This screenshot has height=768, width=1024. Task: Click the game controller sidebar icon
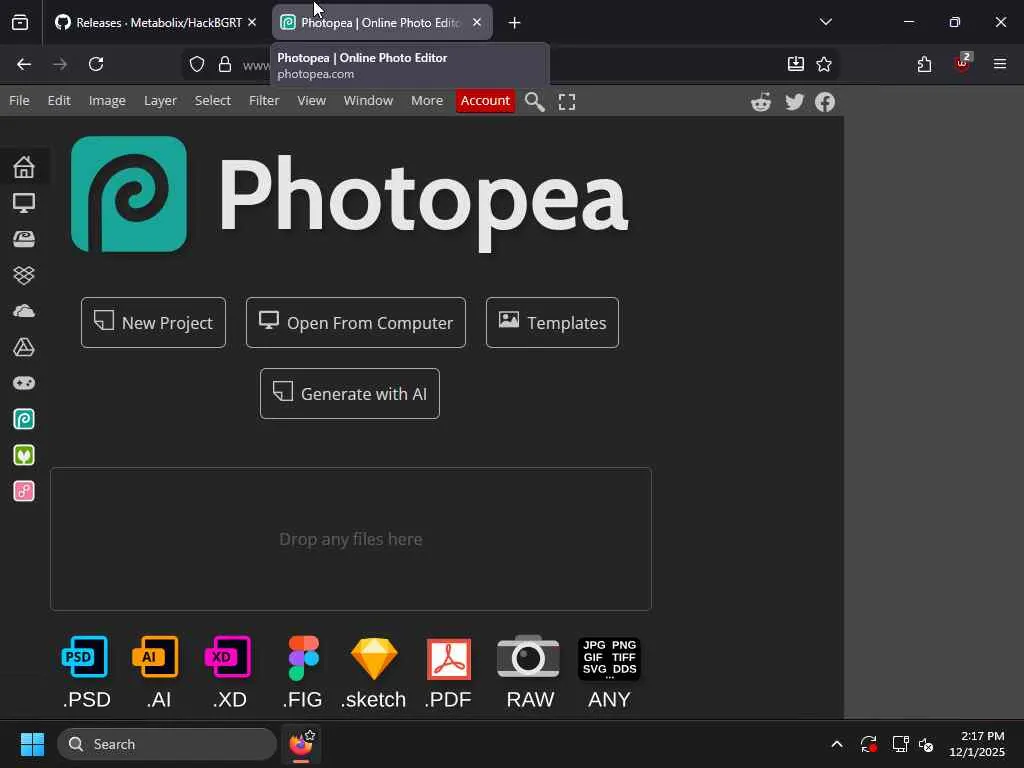24,383
